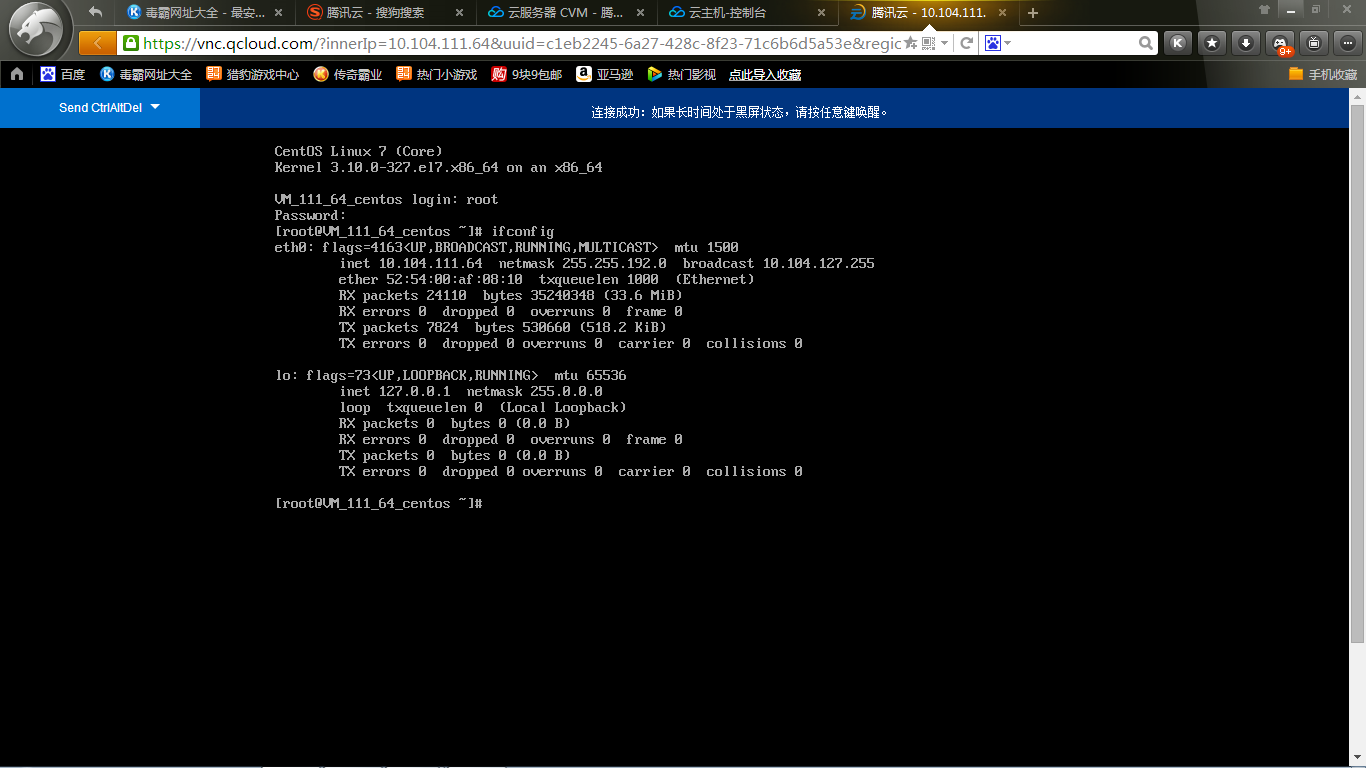
Task: Click the green padlock security icon
Action: click(130, 43)
